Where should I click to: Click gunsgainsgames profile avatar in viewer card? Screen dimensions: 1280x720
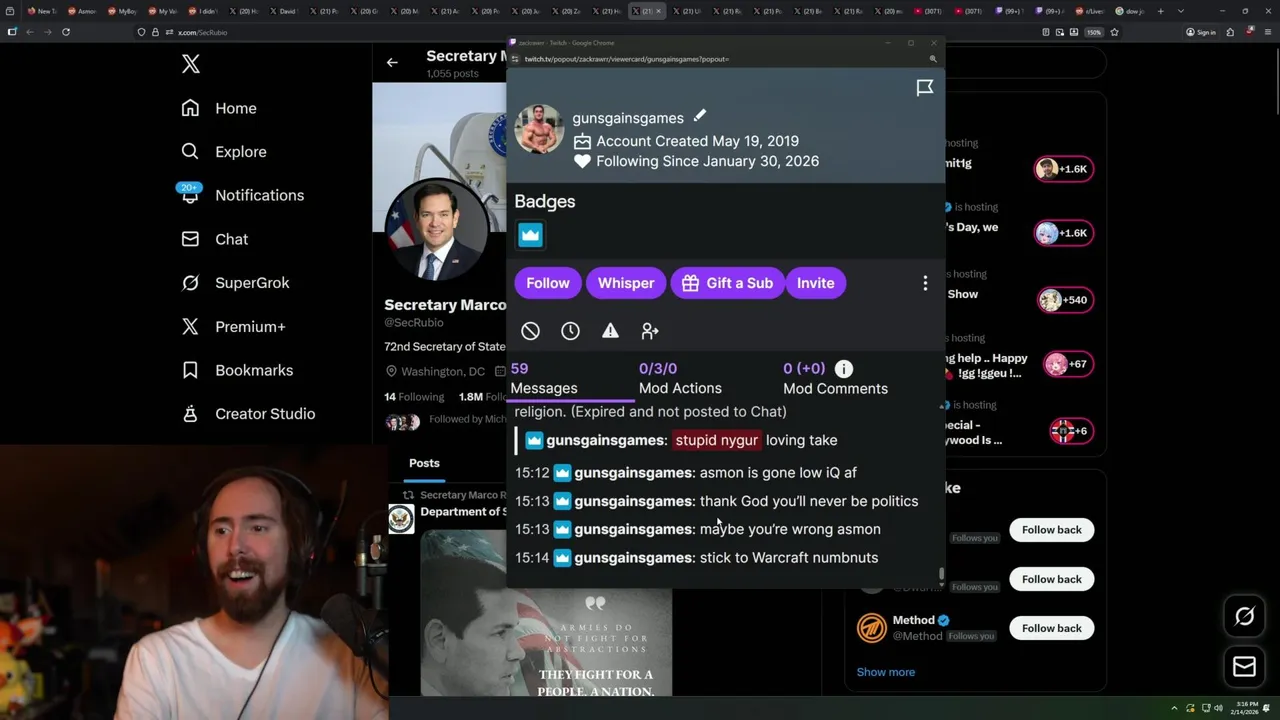(539, 129)
